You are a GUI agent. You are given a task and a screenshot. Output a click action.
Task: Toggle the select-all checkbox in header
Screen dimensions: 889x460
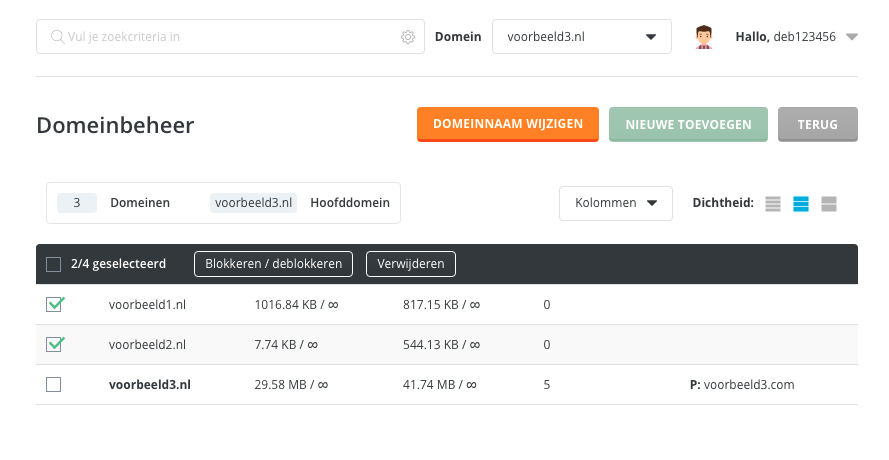point(53,264)
